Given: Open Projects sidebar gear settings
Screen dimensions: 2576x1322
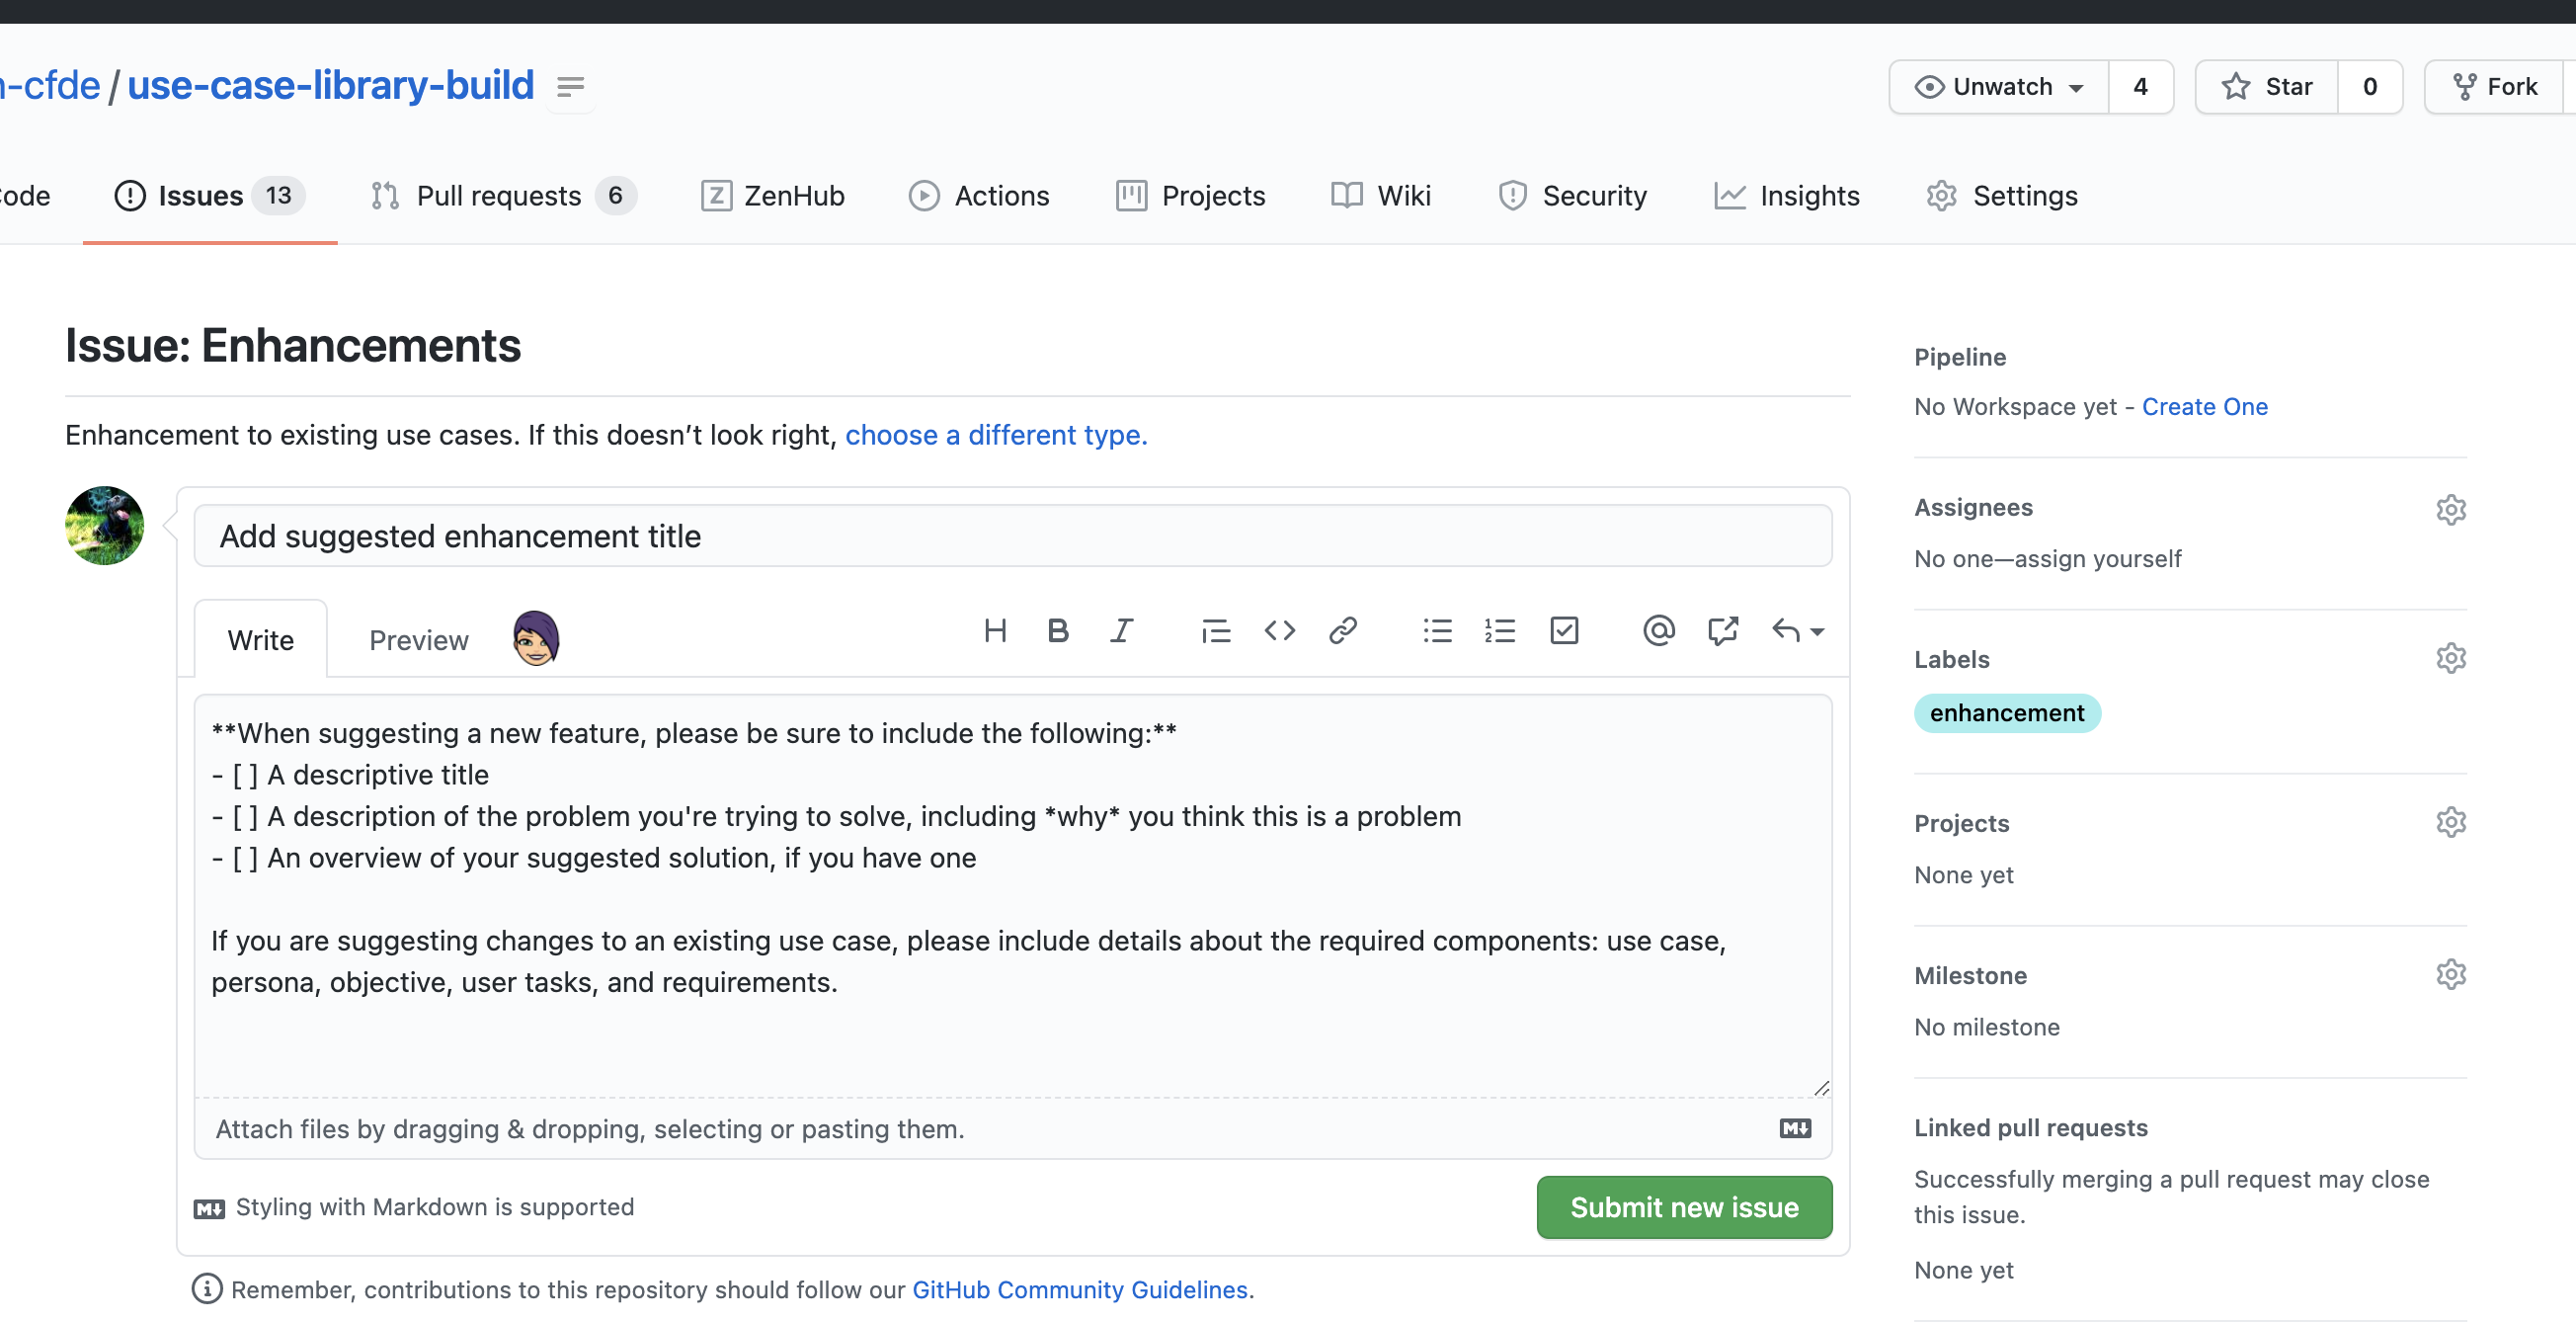Looking at the screenshot, I should click(x=2450, y=822).
